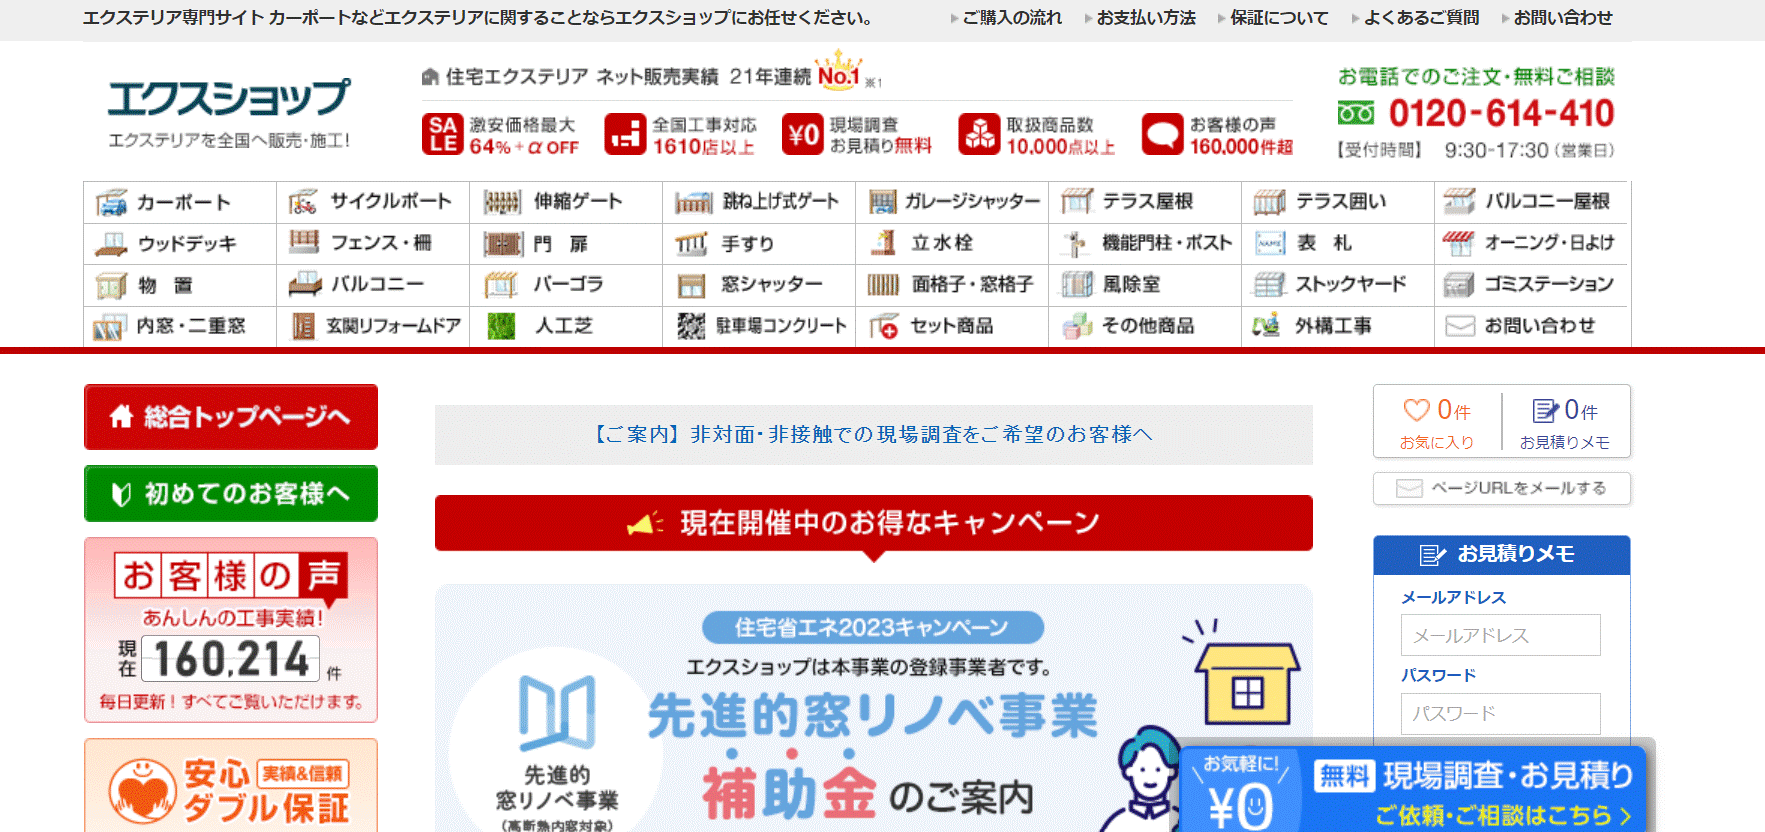Focus the メールアドレス input field
Image resolution: width=1765 pixels, height=832 pixels.
tap(1501, 635)
